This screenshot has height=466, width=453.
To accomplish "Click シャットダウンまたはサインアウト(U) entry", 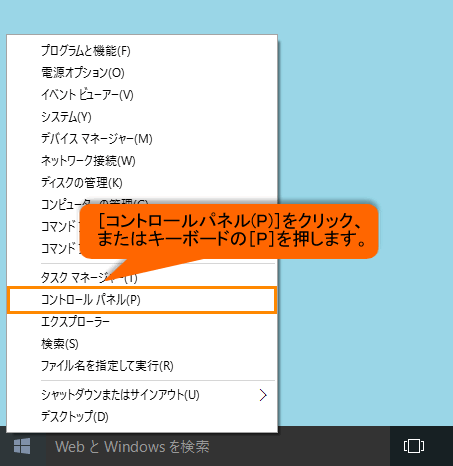I will pos(142,395).
